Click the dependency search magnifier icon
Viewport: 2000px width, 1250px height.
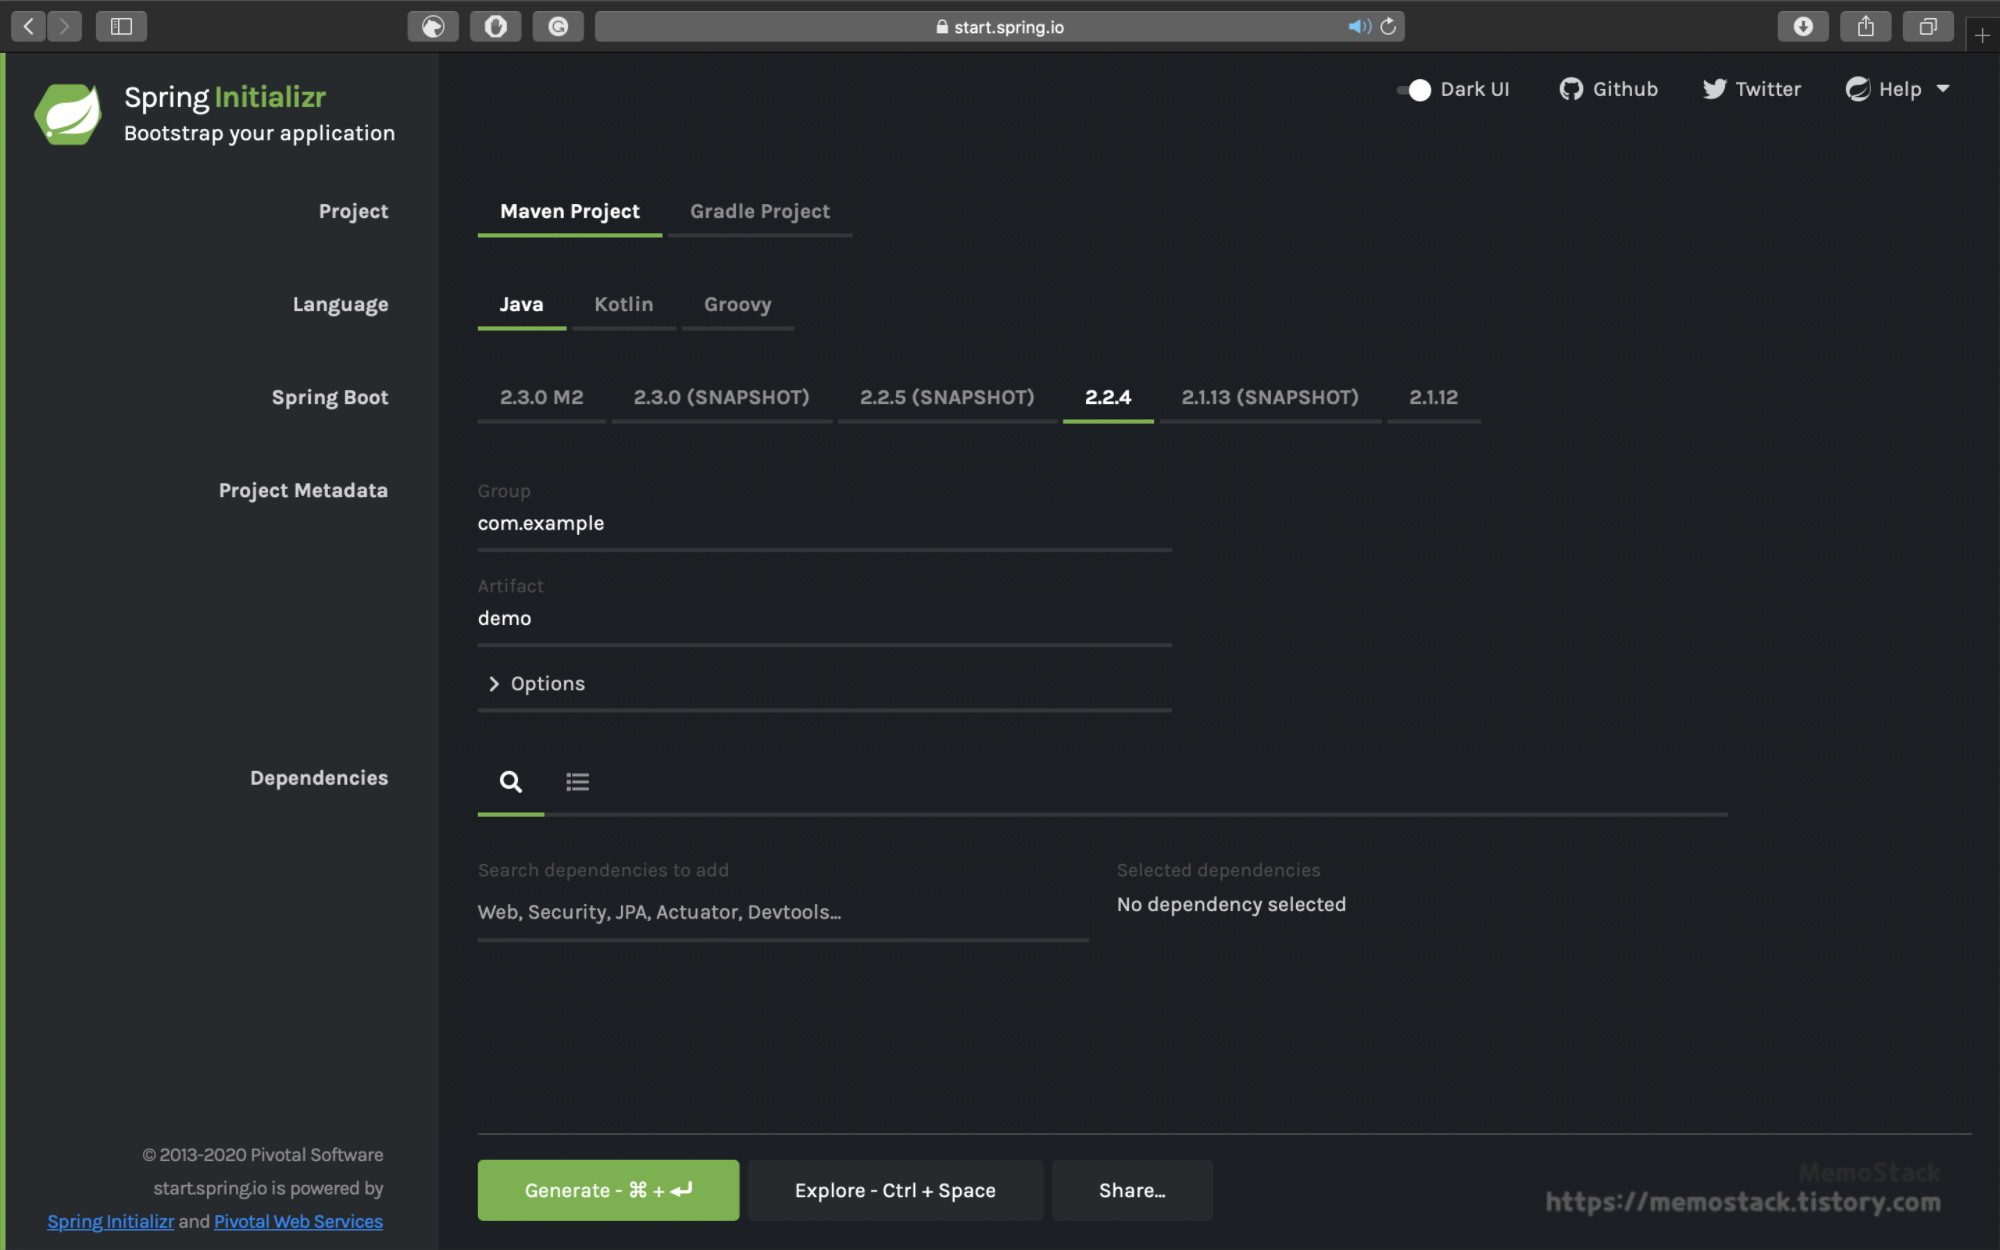[510, 782]
